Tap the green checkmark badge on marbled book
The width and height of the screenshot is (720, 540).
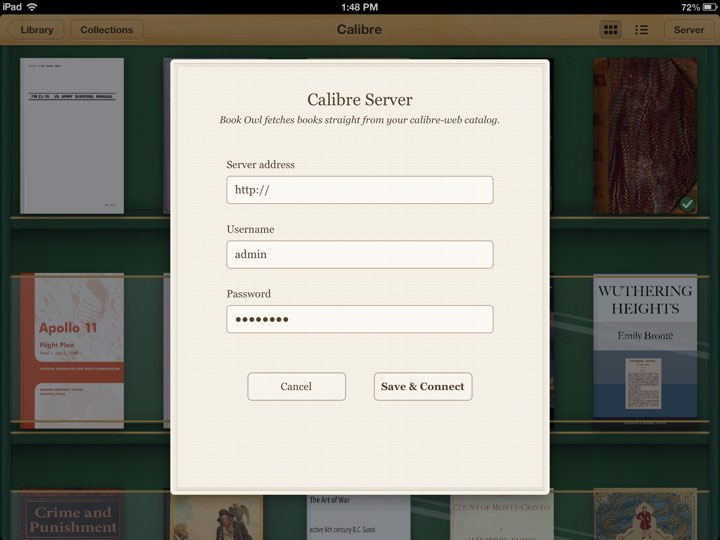(687, 203)
